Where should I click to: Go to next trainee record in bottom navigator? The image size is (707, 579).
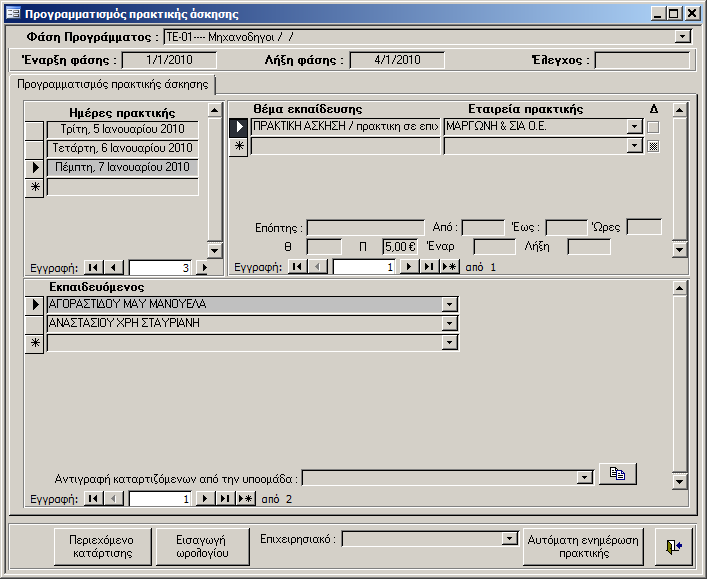pos(204,498)
